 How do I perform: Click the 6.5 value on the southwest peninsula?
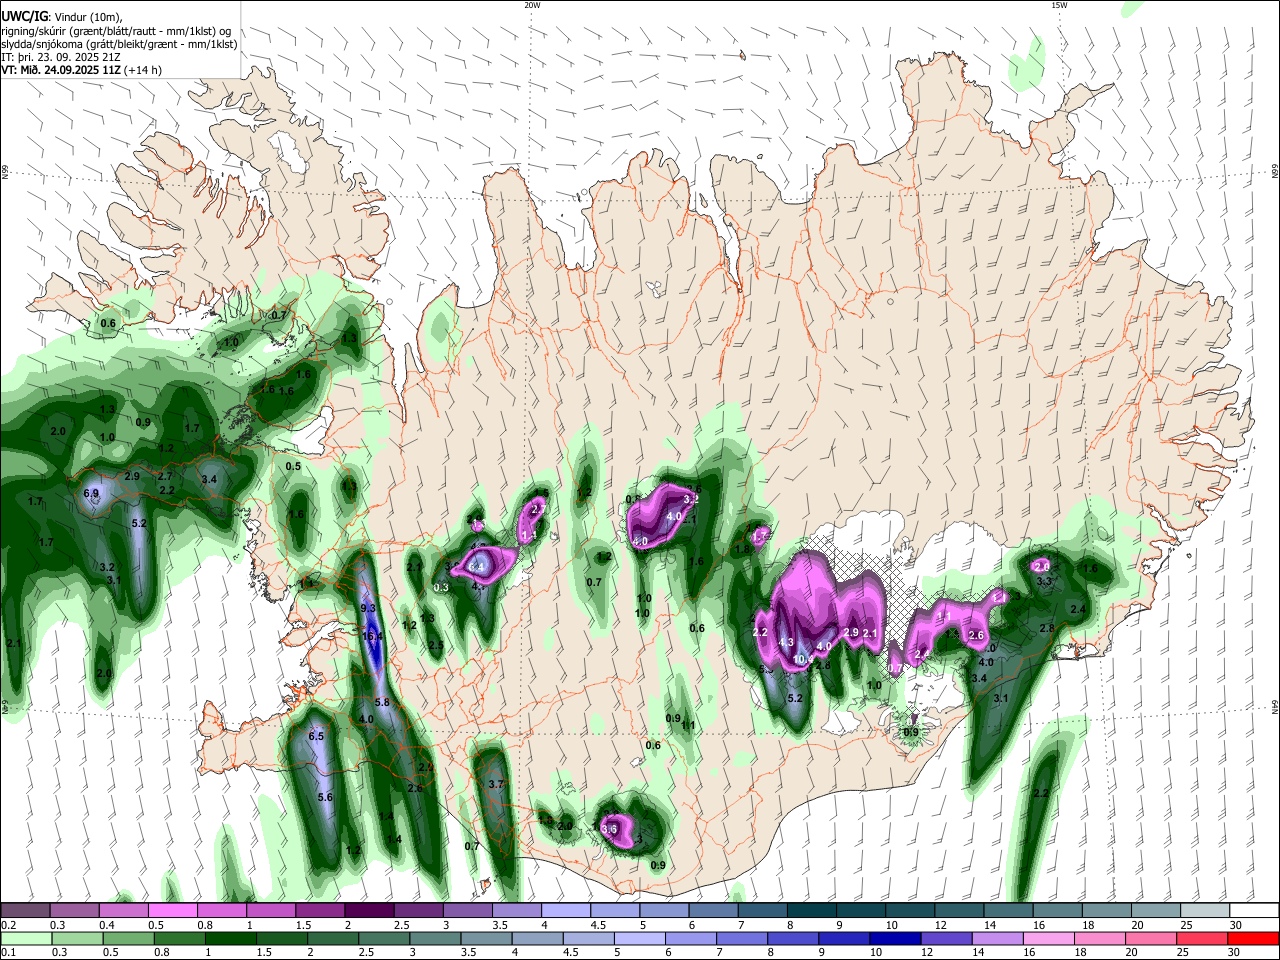pos(317,736)
